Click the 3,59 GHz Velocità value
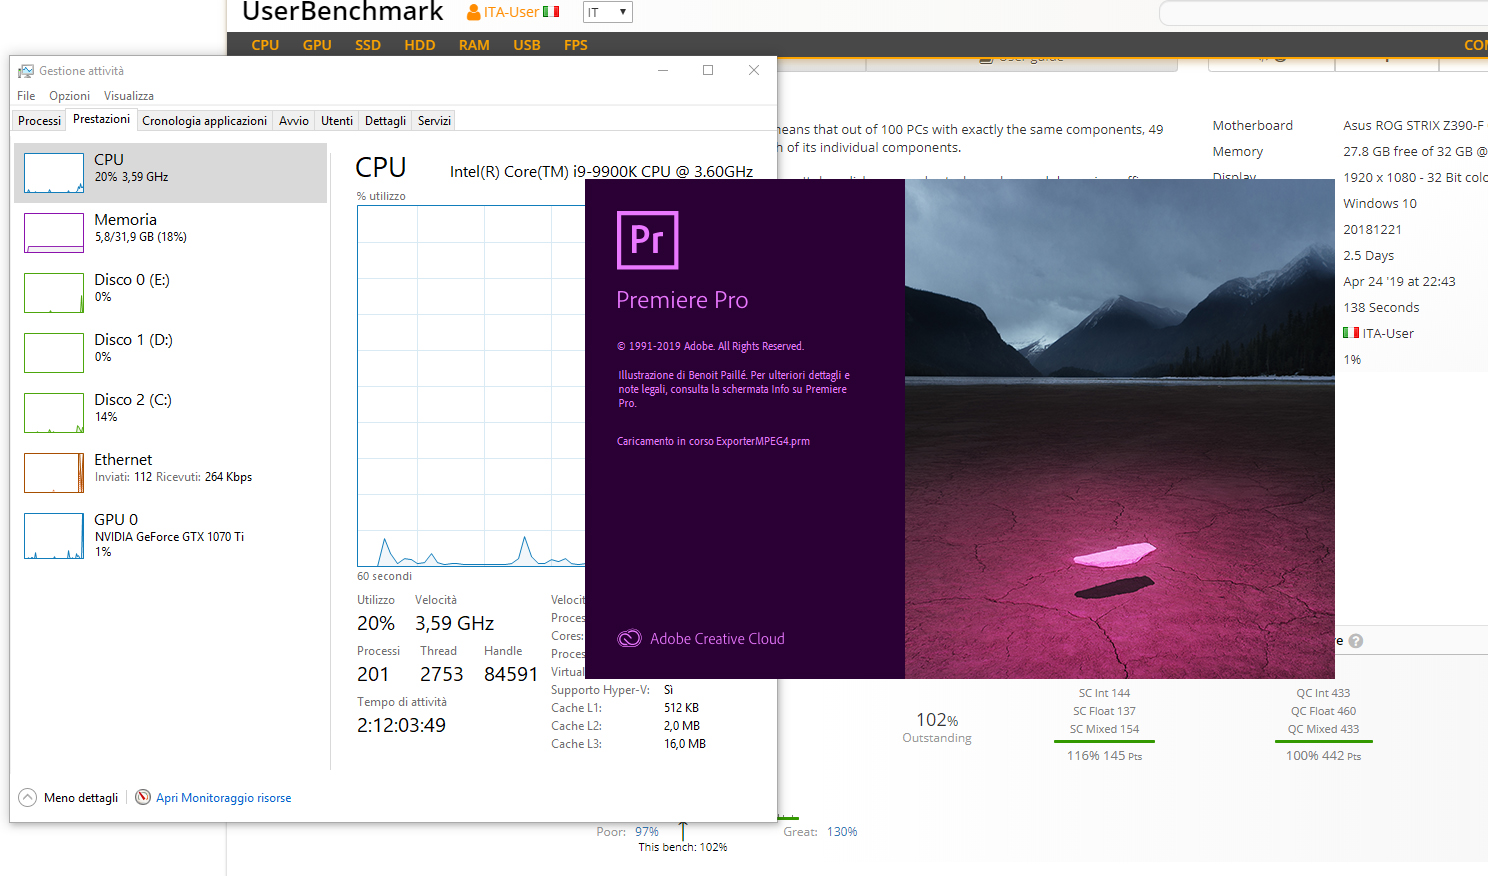 pyautogui.click(x=455, y=624)
